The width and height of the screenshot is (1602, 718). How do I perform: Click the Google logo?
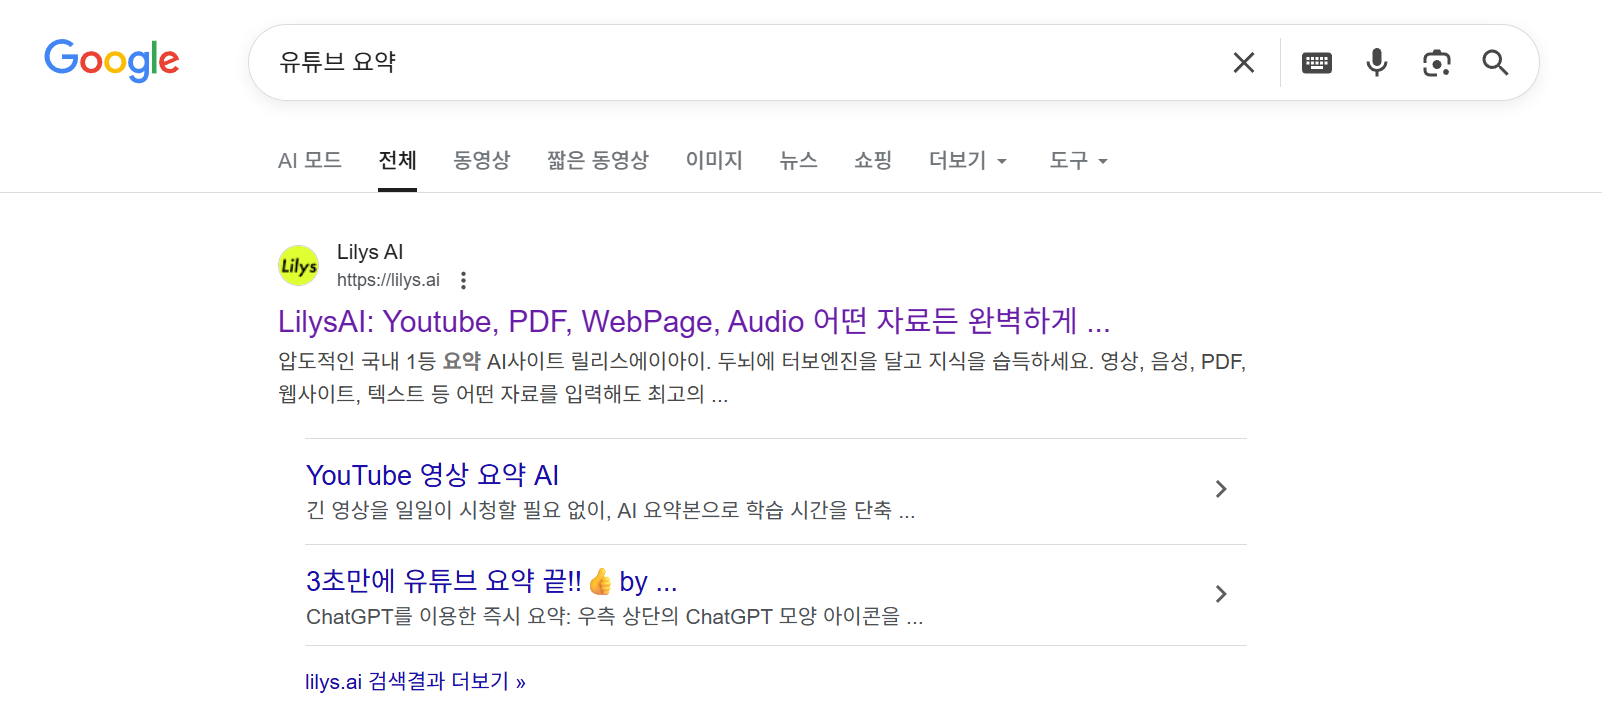click(x=111, y=61)
